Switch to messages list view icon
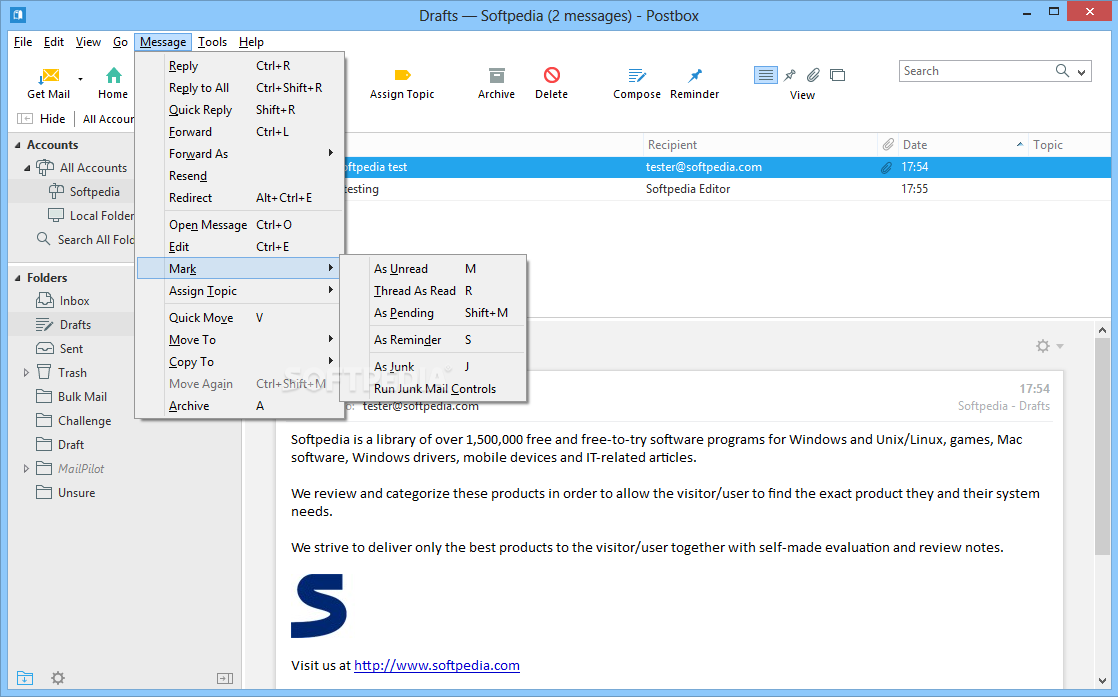The height and width of the screenshot is (697, 1118). [766, 75]
